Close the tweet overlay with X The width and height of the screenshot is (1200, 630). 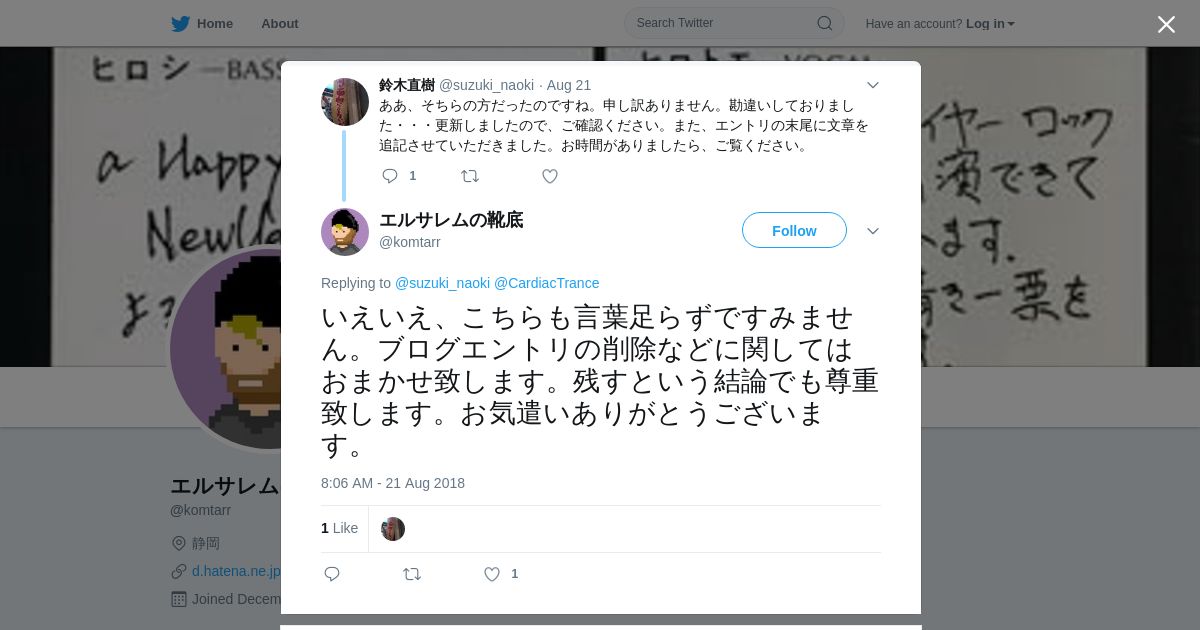click(x=1166, y=24)
